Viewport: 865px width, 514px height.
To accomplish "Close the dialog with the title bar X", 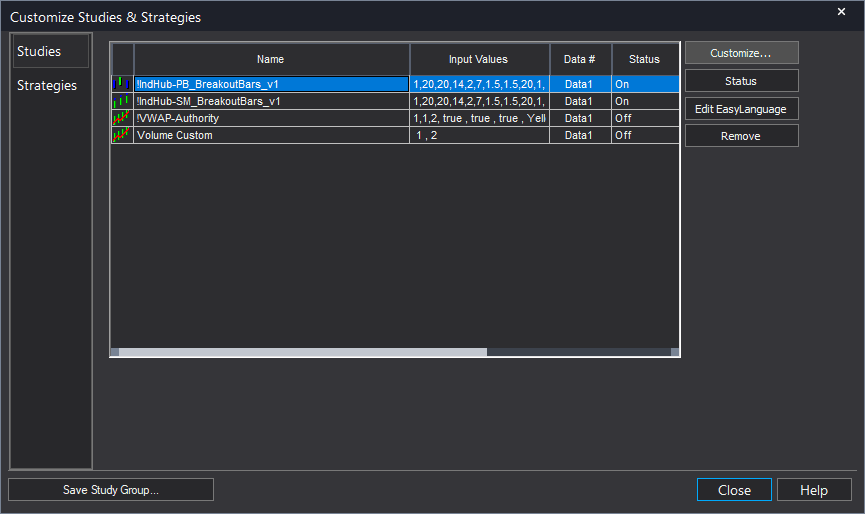I will coord(841,12).
